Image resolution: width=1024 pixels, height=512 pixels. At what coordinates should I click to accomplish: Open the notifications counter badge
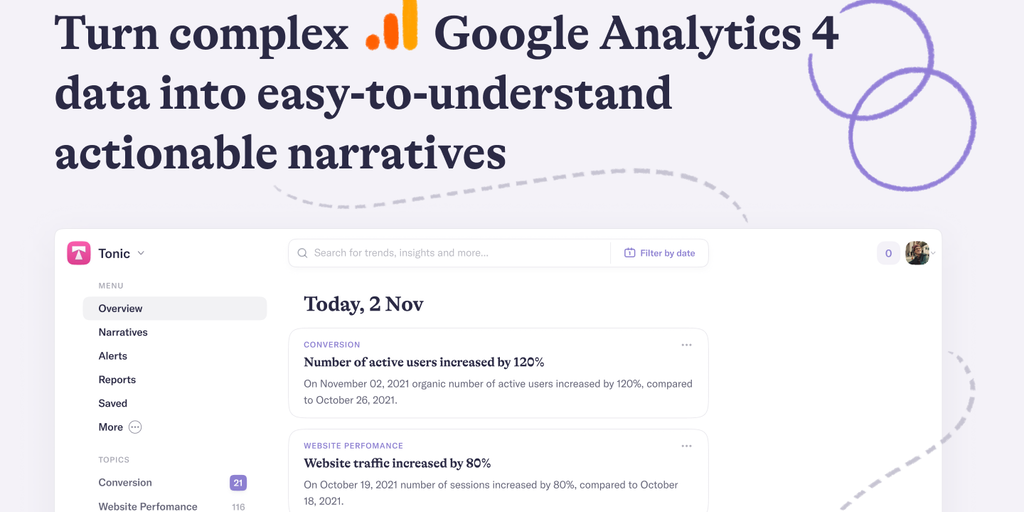(888, 253)
